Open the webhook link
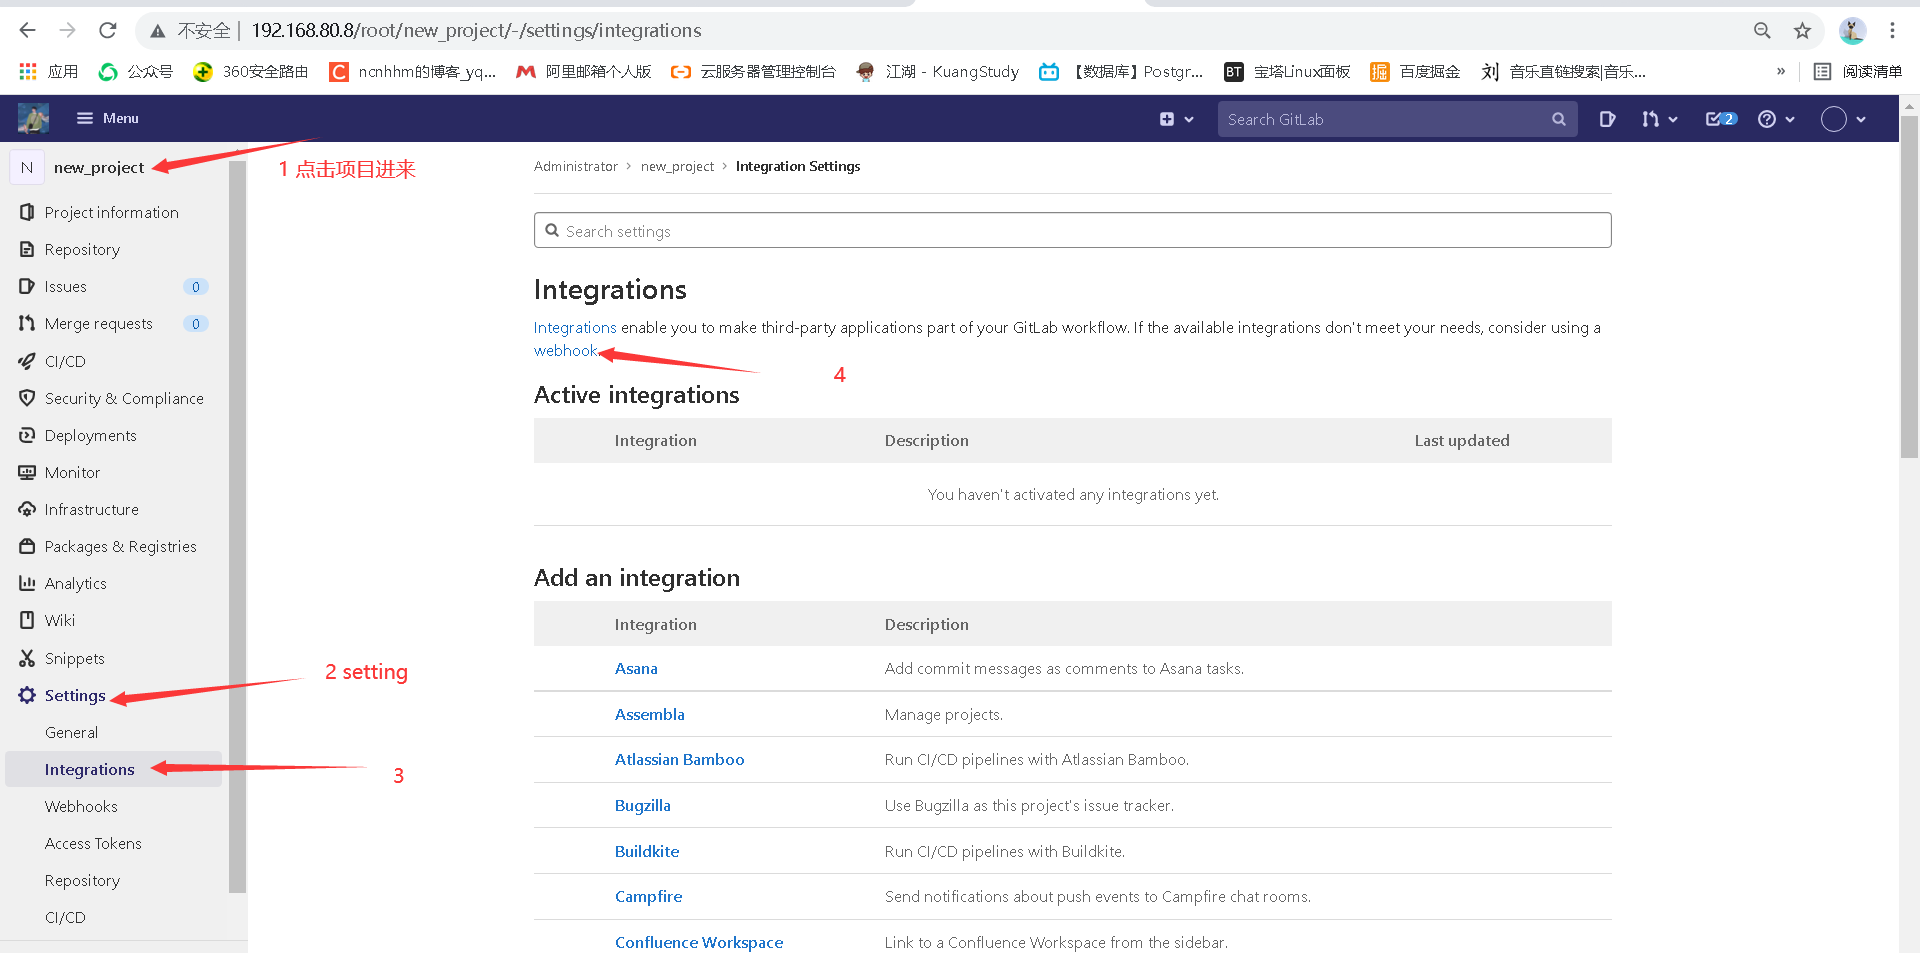 coord(565,350)
